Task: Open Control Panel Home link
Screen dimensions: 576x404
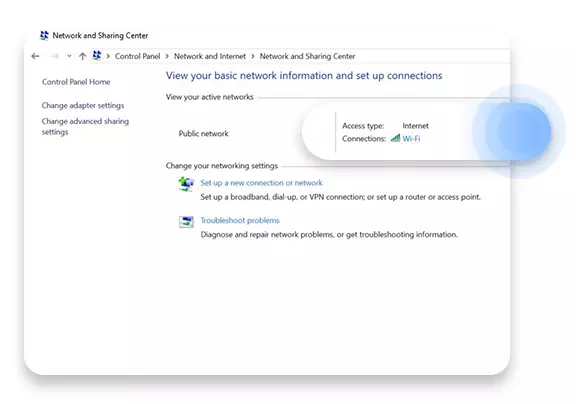Action: tap(76, 82)
